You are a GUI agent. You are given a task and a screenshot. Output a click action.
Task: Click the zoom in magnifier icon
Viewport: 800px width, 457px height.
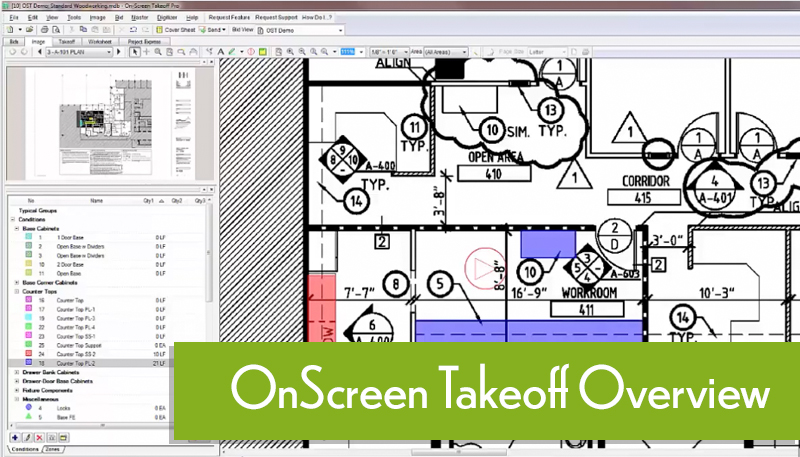click(290, 52)
